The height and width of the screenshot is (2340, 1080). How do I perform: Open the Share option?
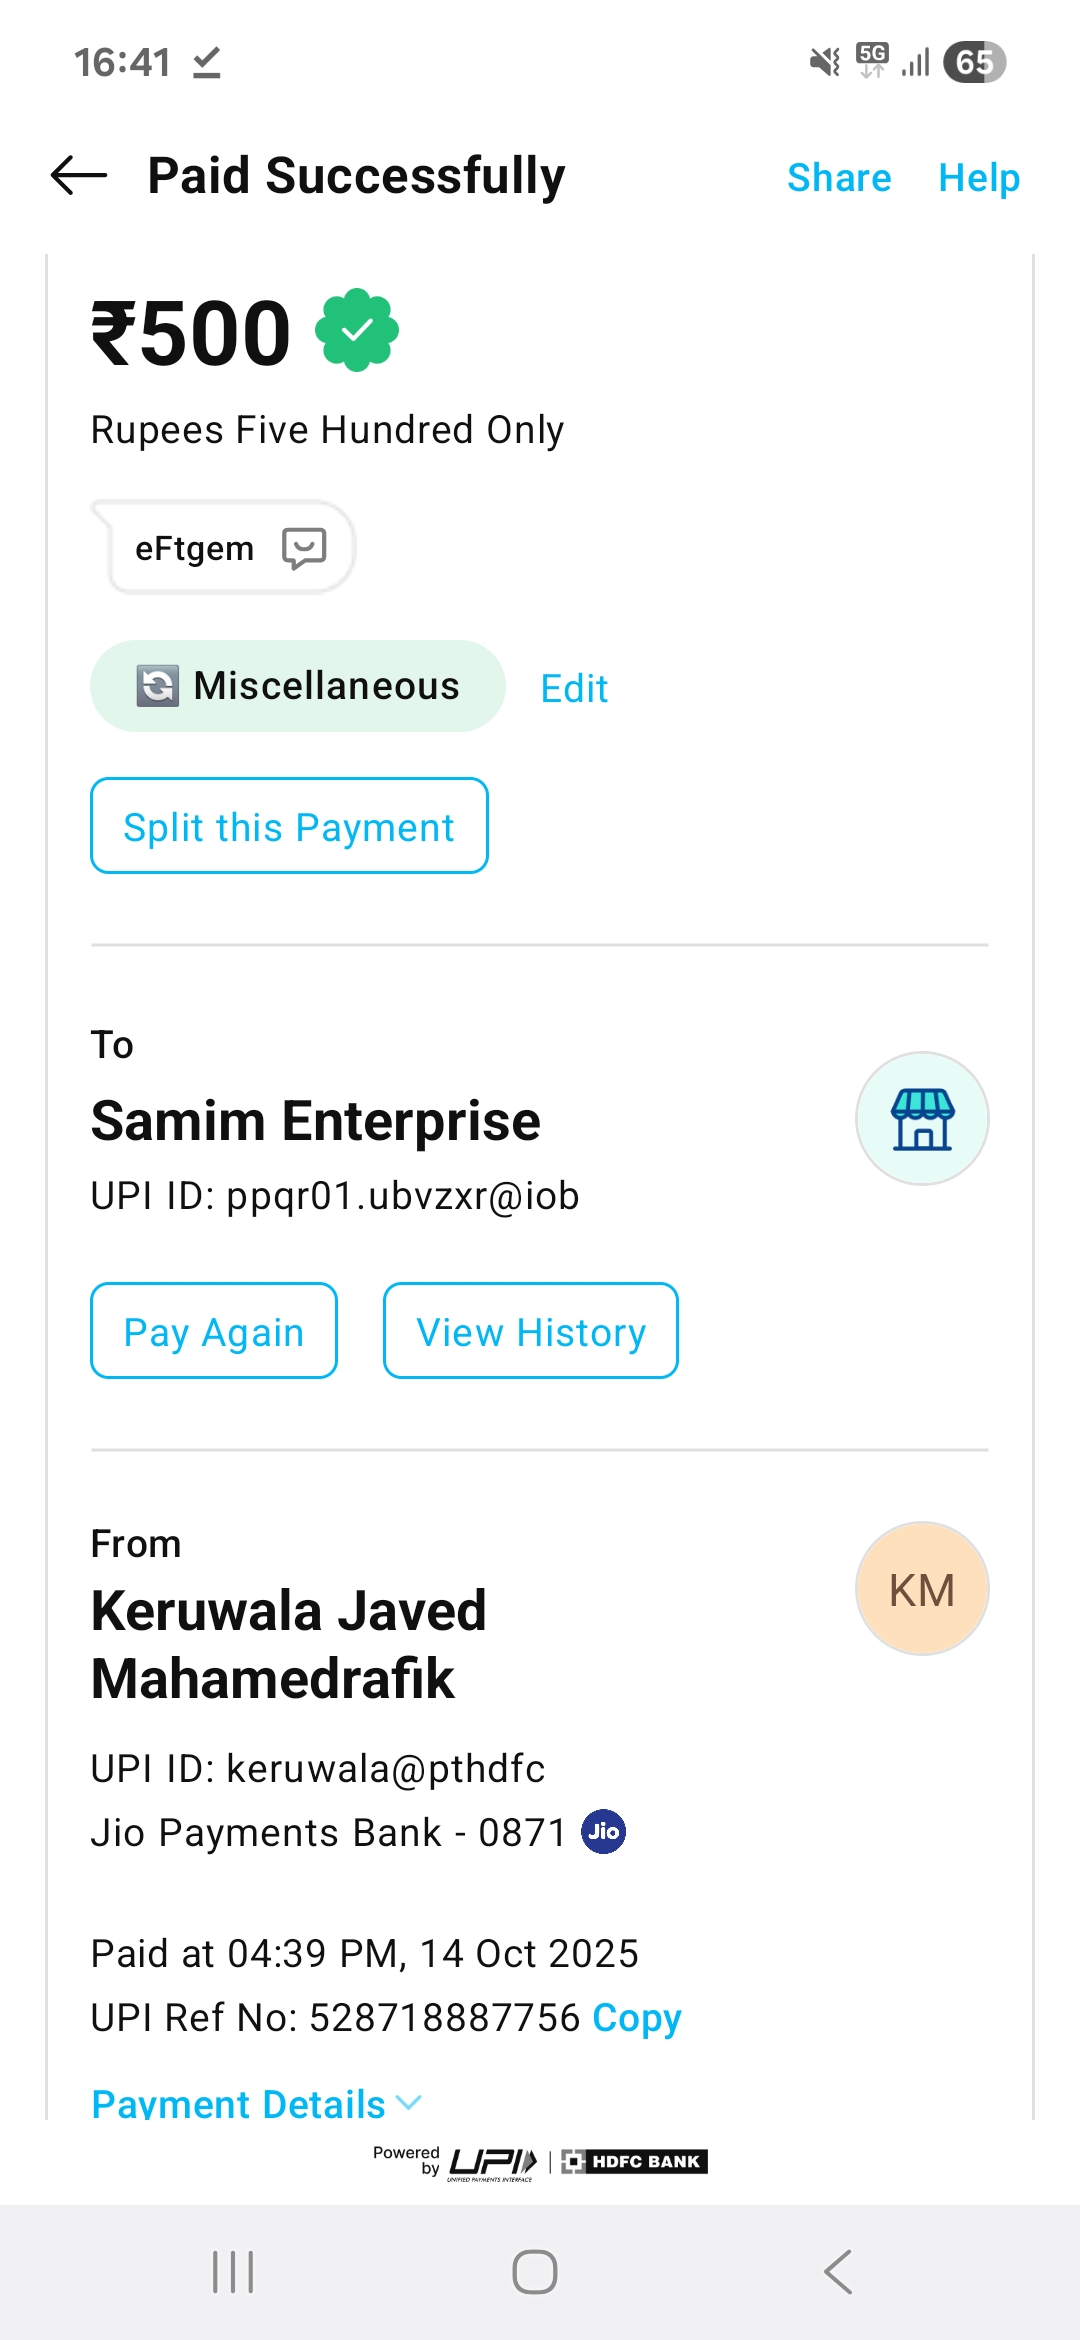[x=839, y=178]
